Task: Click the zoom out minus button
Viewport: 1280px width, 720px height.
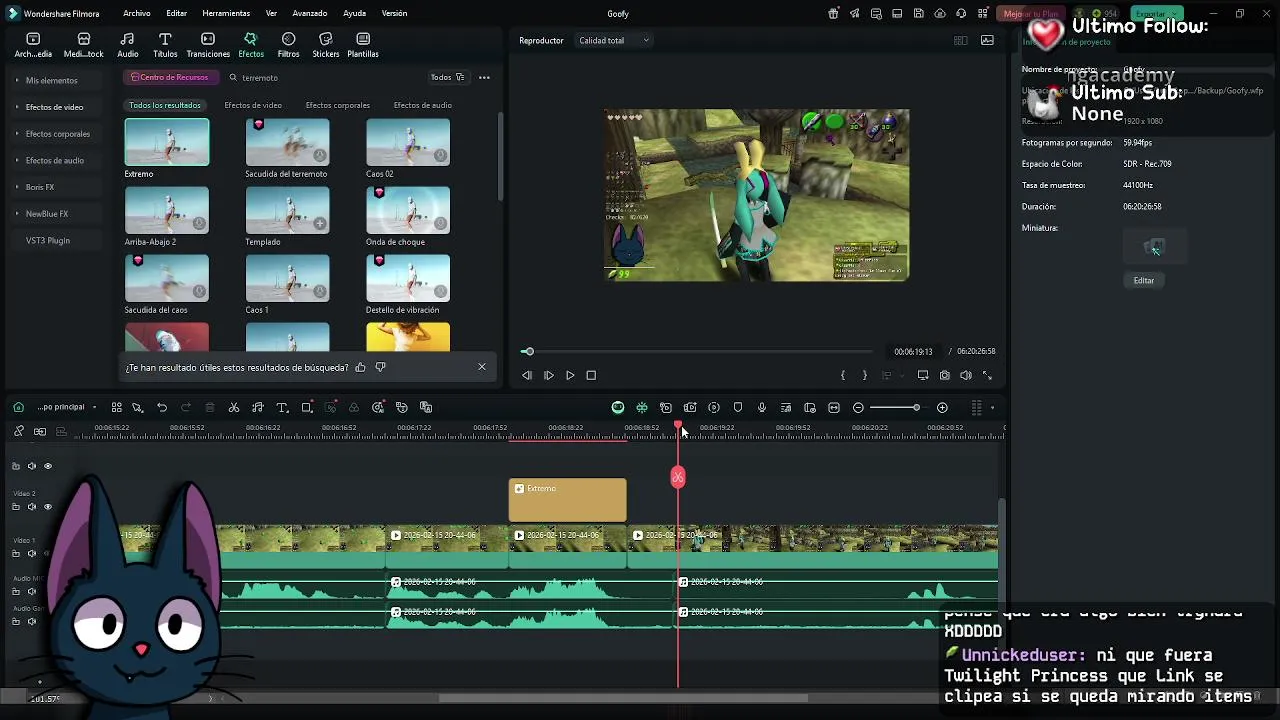Action: (858, 408)
